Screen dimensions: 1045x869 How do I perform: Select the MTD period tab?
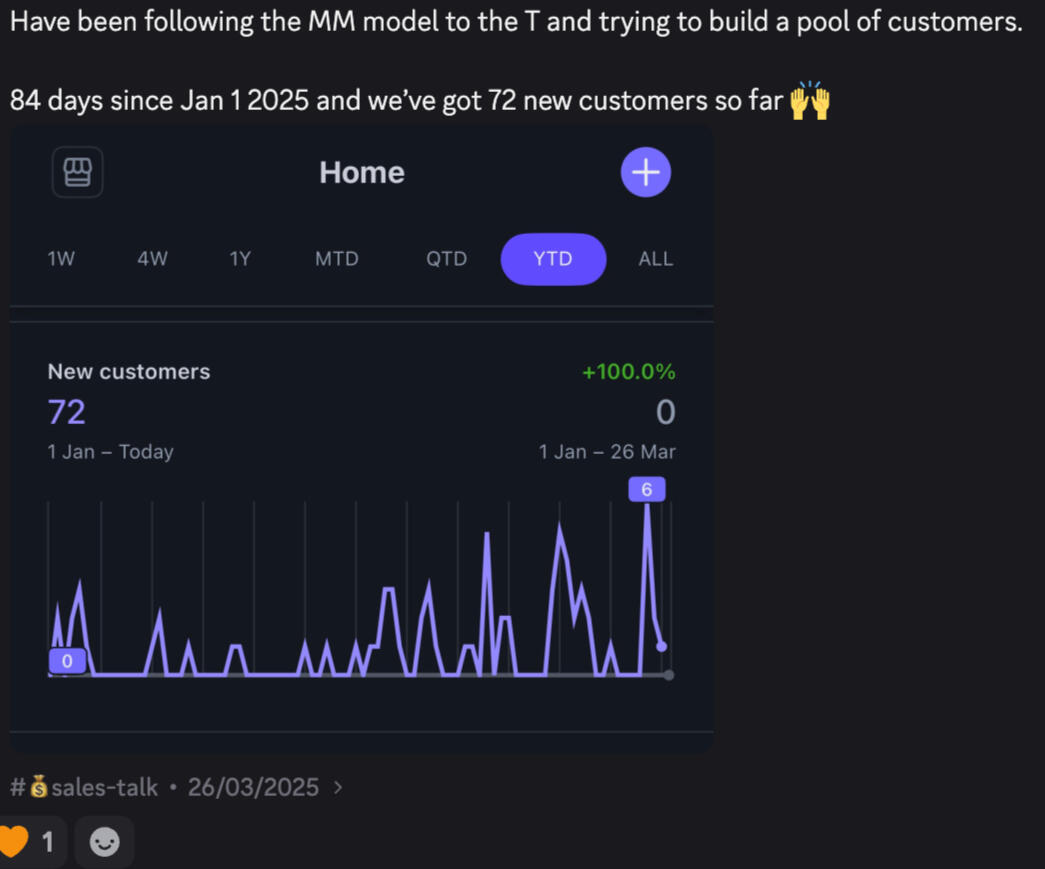pyautogui.click(x=336, y=259)
